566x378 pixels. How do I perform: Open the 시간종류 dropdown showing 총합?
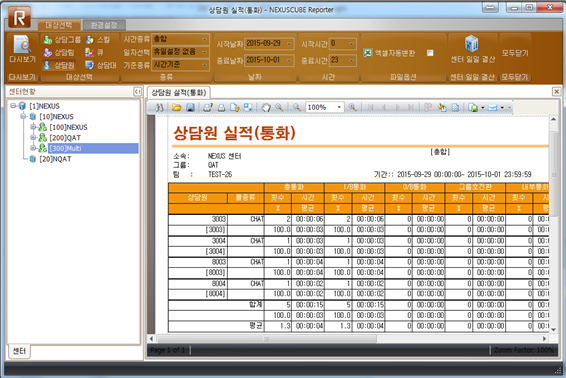coord(180,39)
